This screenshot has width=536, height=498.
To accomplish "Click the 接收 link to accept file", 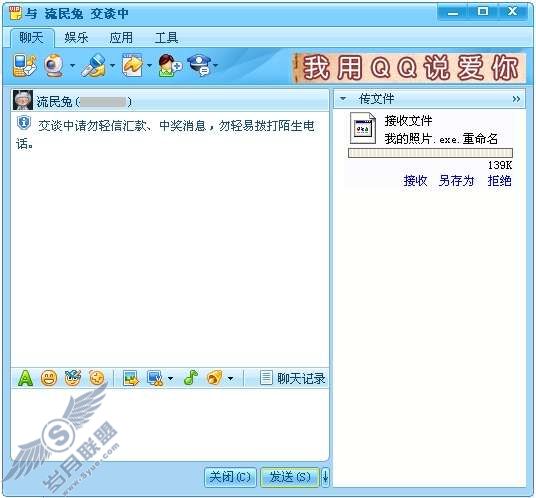I will pos(415,180).
